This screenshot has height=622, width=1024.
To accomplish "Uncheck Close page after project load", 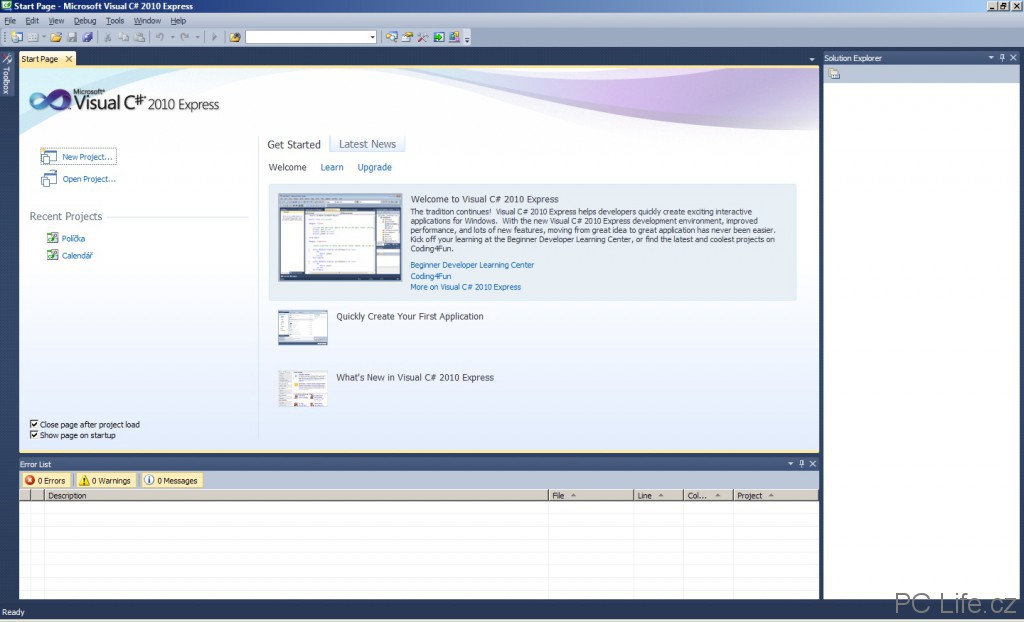I will (34, 424).
